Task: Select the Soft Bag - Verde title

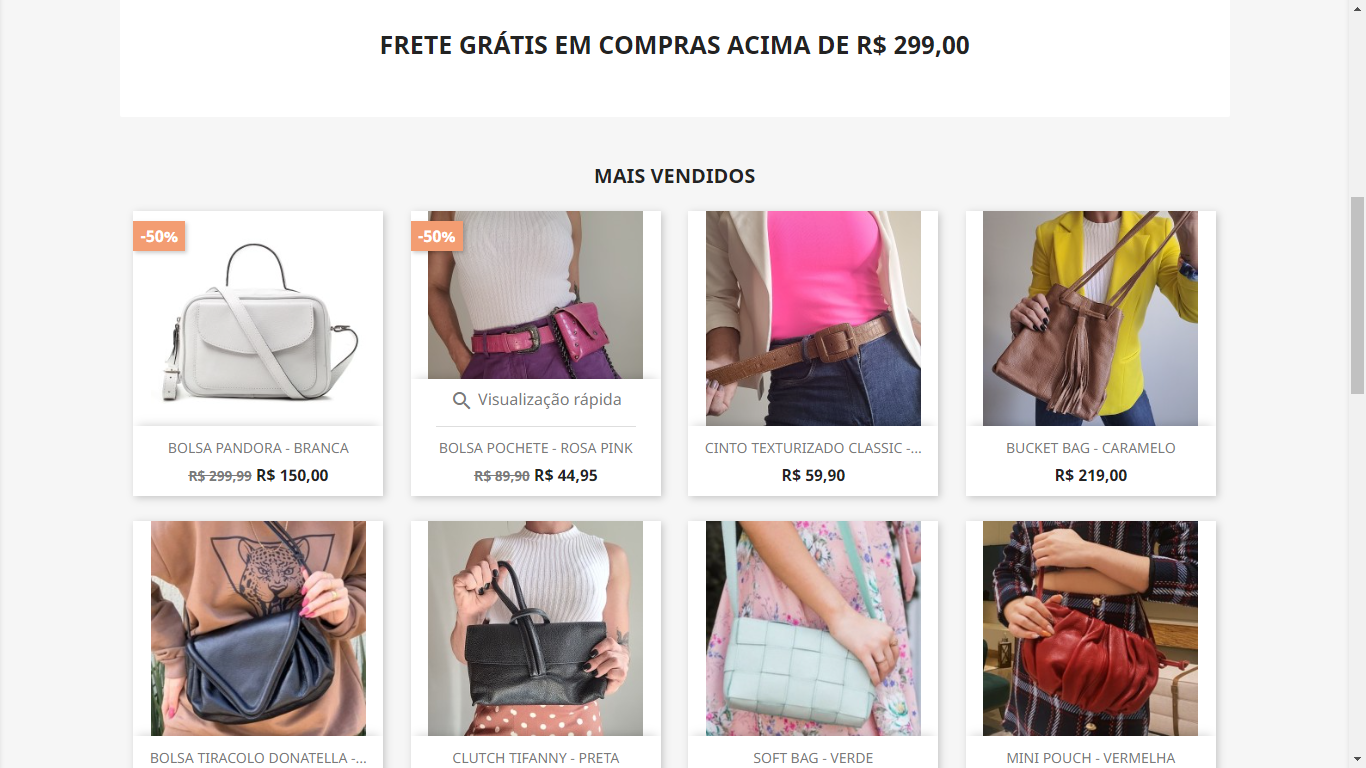Action: click(813, 758)
